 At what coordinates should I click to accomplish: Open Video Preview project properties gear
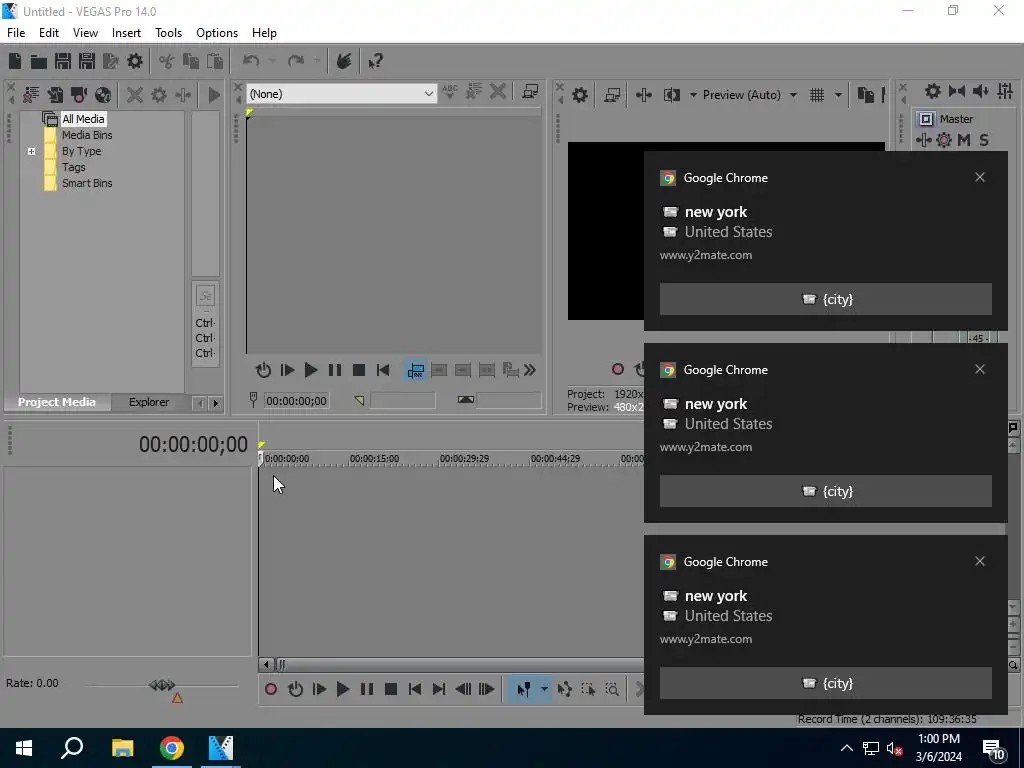coord(580,95)
